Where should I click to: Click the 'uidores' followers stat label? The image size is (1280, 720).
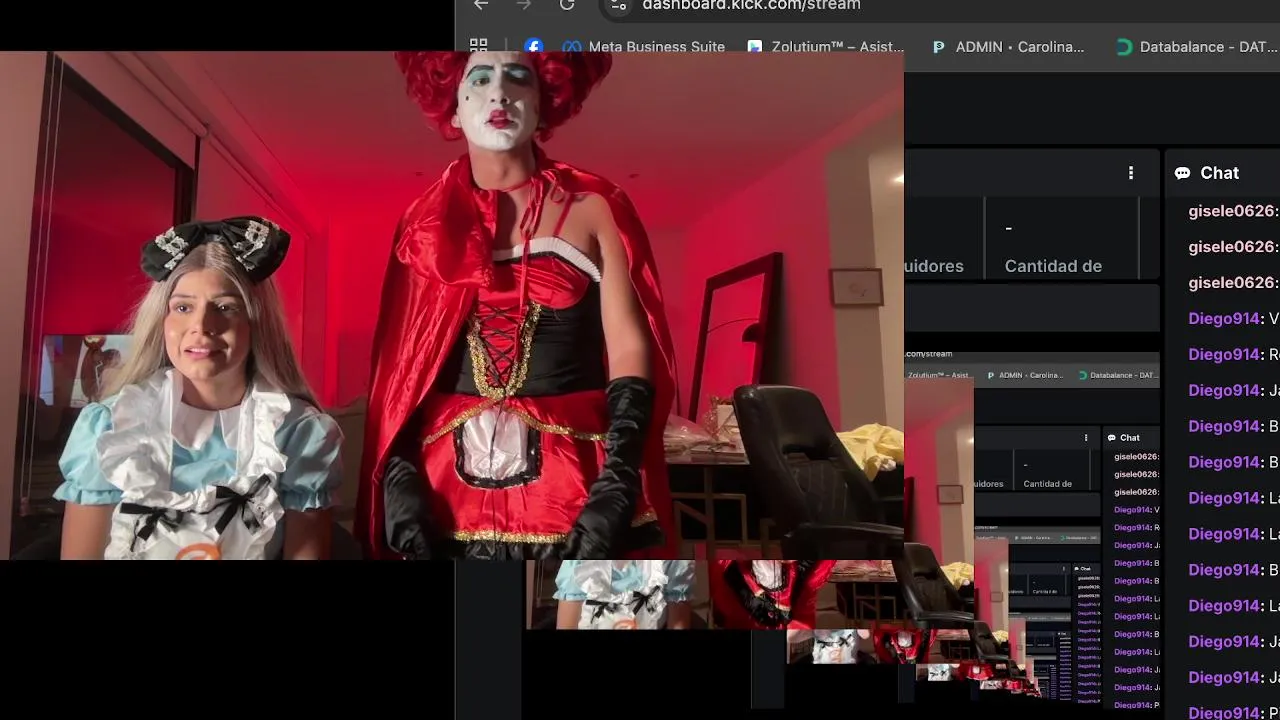coord(934,266)
